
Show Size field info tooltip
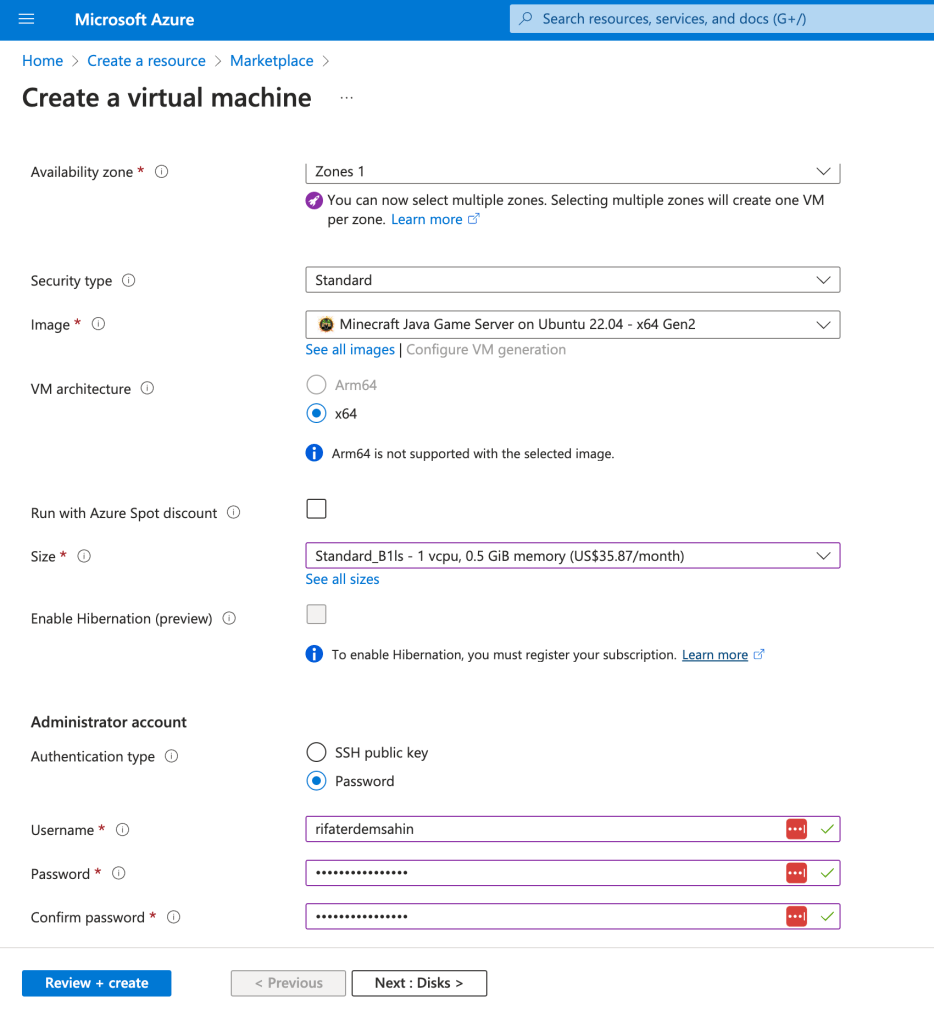pos(84,556)
